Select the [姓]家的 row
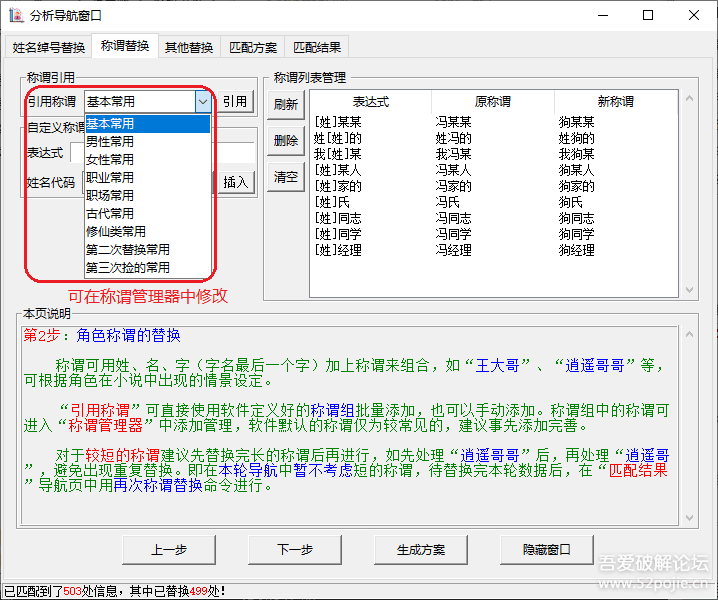Image resolution: width=718 pixels, height=600 pixels. [x=494, y=186]
